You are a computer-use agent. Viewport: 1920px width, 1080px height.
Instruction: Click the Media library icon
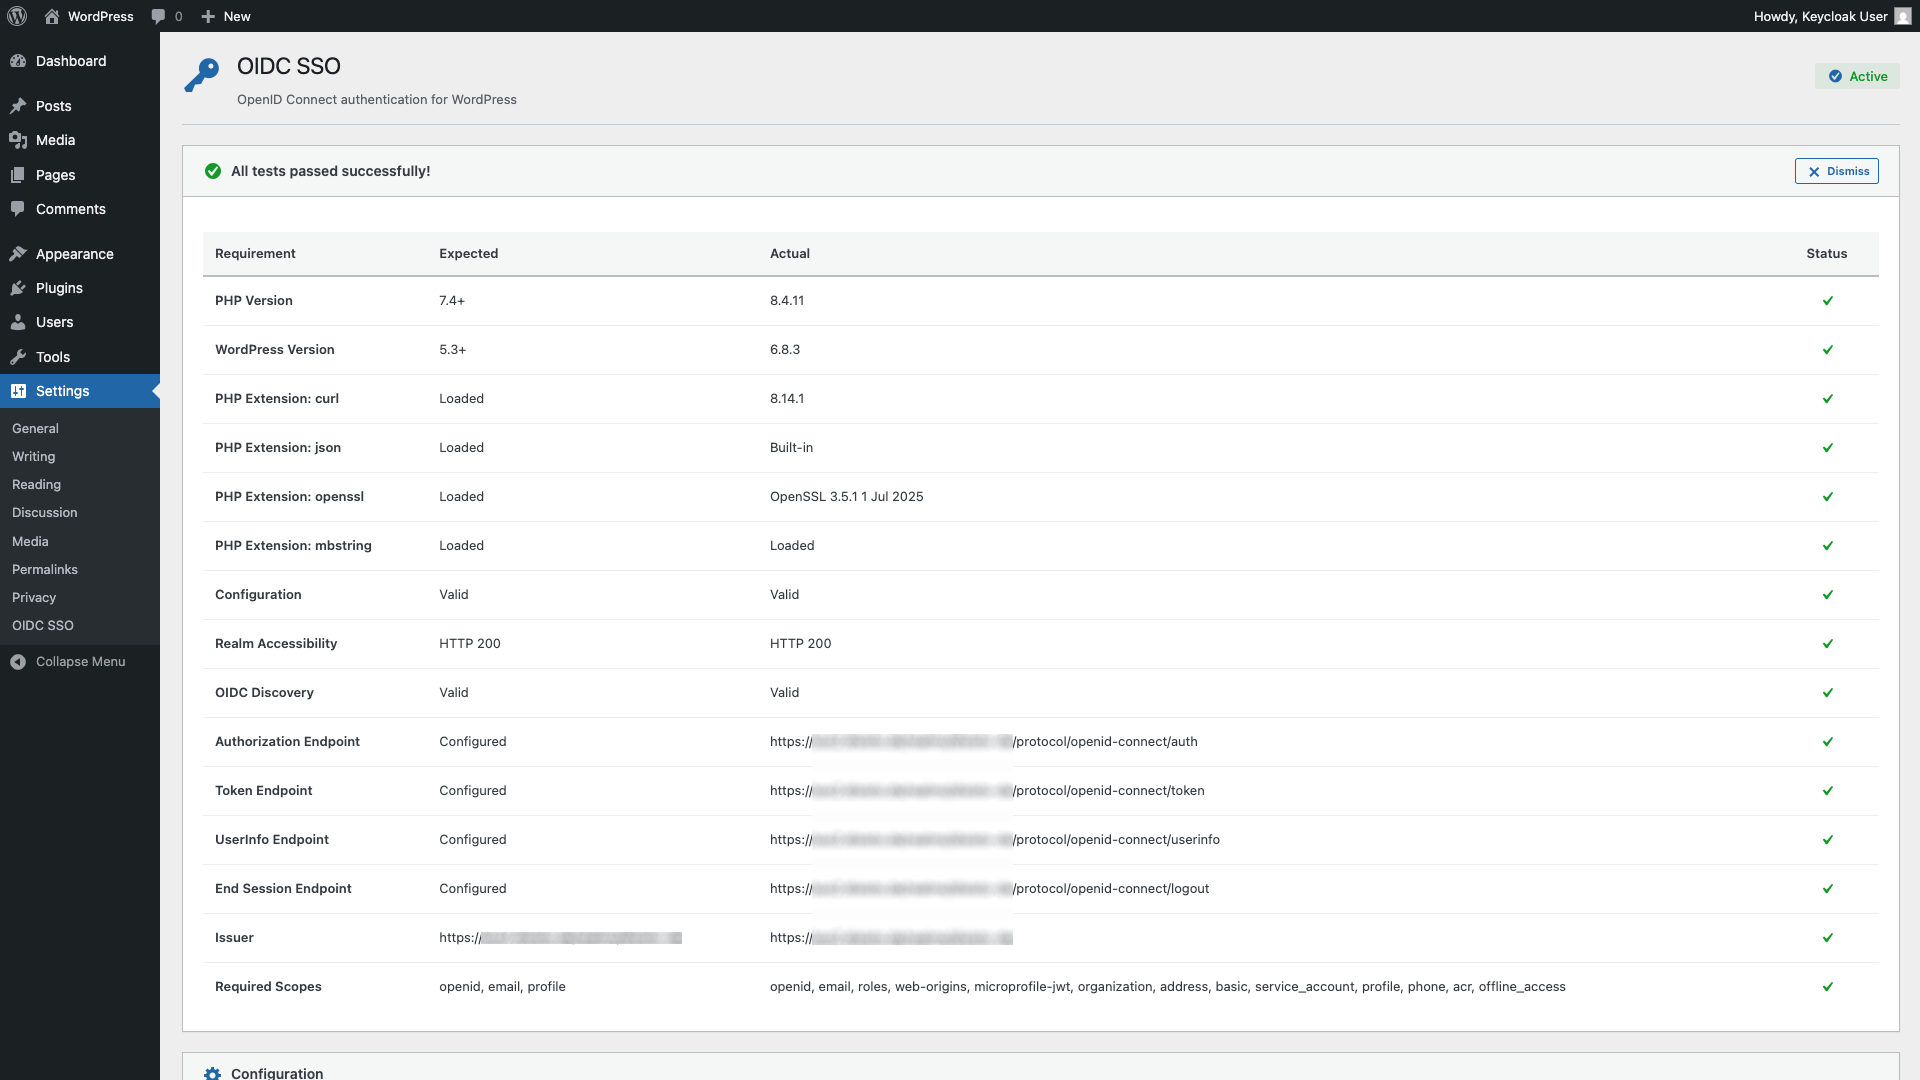tap(18, 140)
